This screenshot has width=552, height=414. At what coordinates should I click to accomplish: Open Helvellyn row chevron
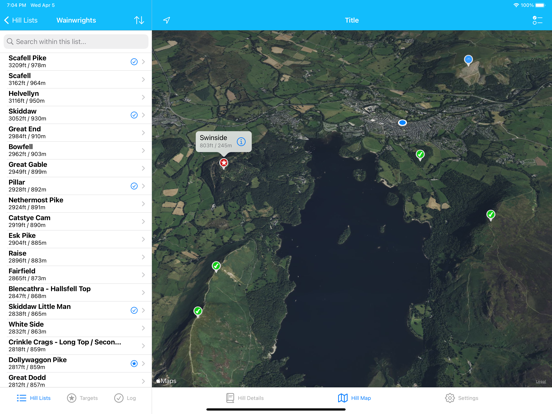143,97
